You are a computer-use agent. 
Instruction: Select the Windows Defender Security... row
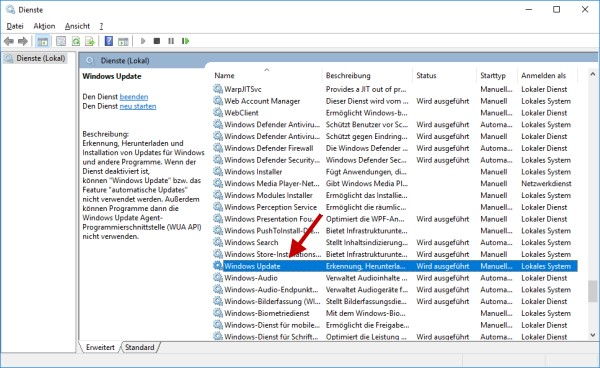point(395,160)
